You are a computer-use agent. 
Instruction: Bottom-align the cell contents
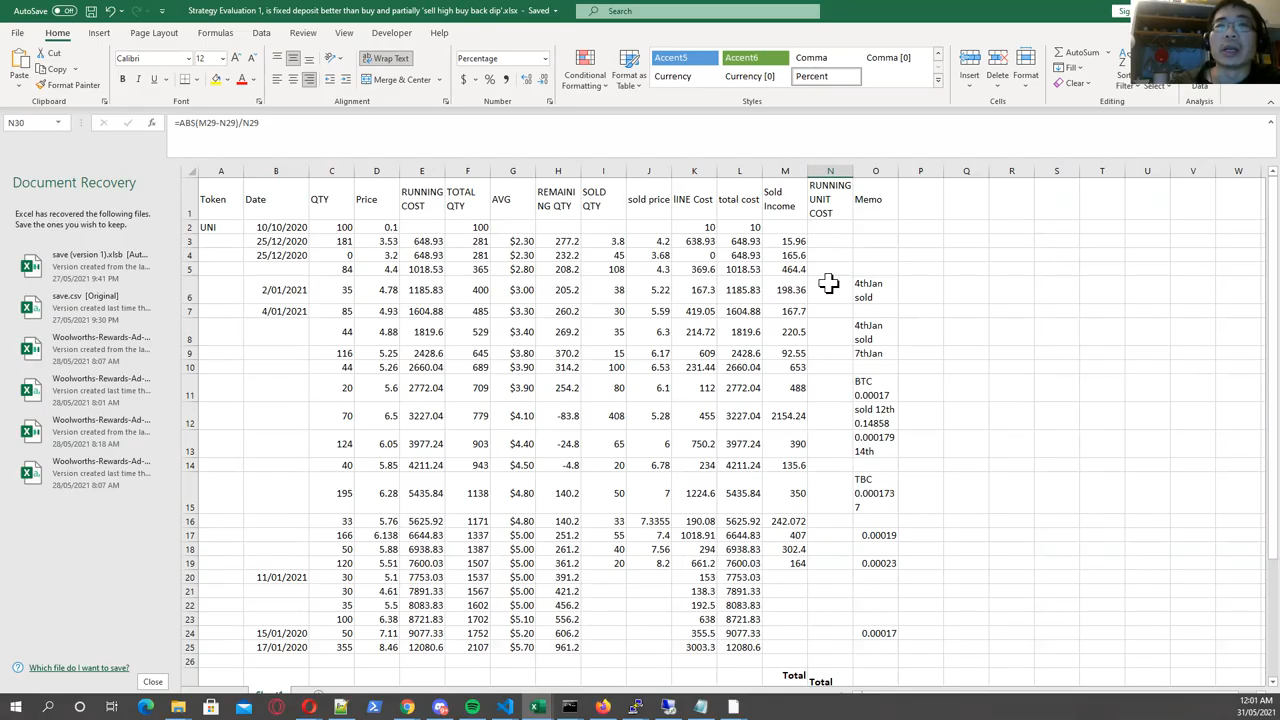(x=309, y=58)
